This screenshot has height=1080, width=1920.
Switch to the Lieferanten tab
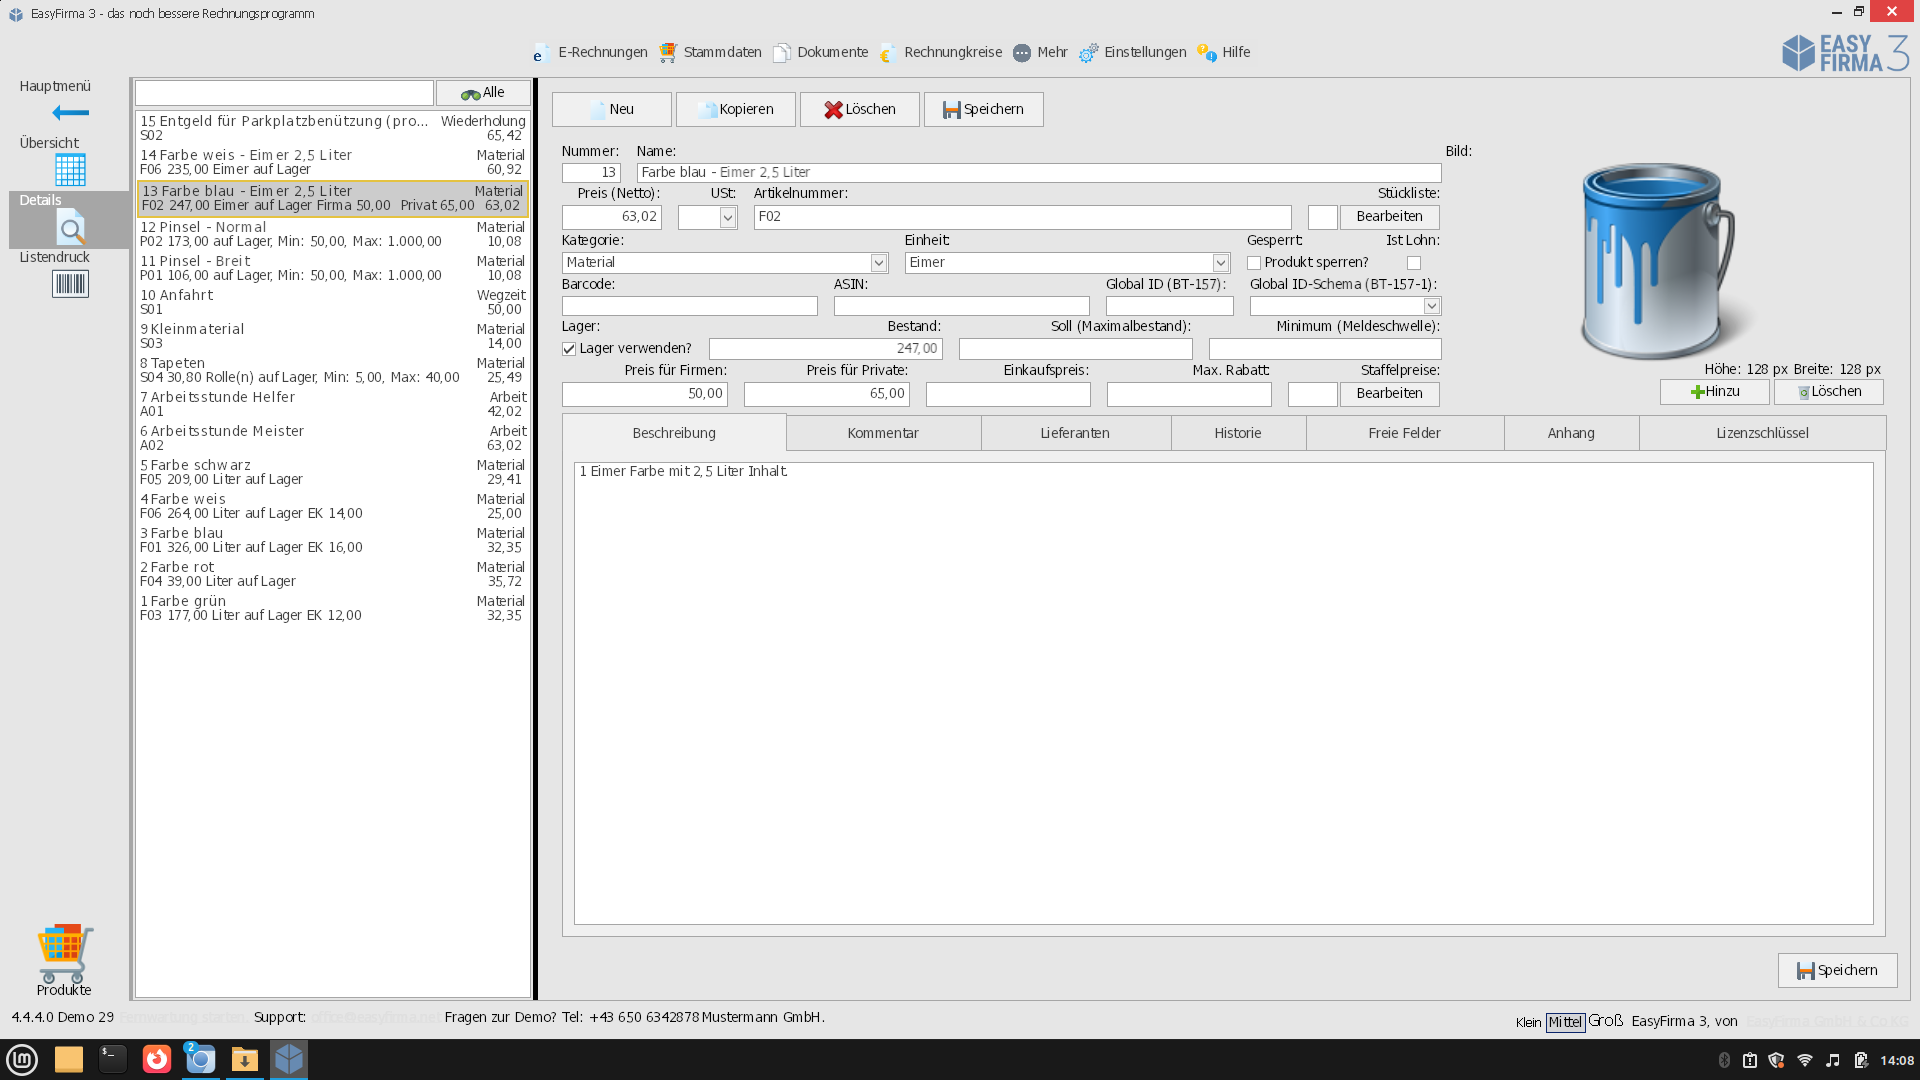[x=1075, y=433]
